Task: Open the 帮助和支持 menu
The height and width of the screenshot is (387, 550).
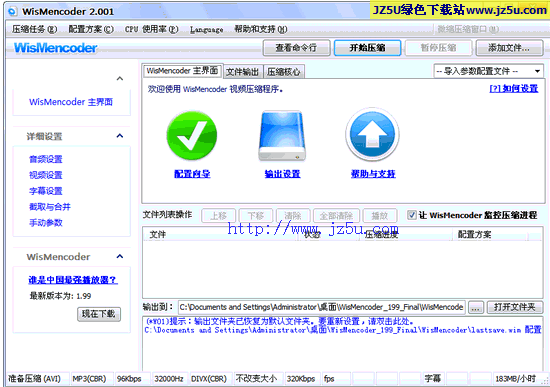Action: [261, 29]
